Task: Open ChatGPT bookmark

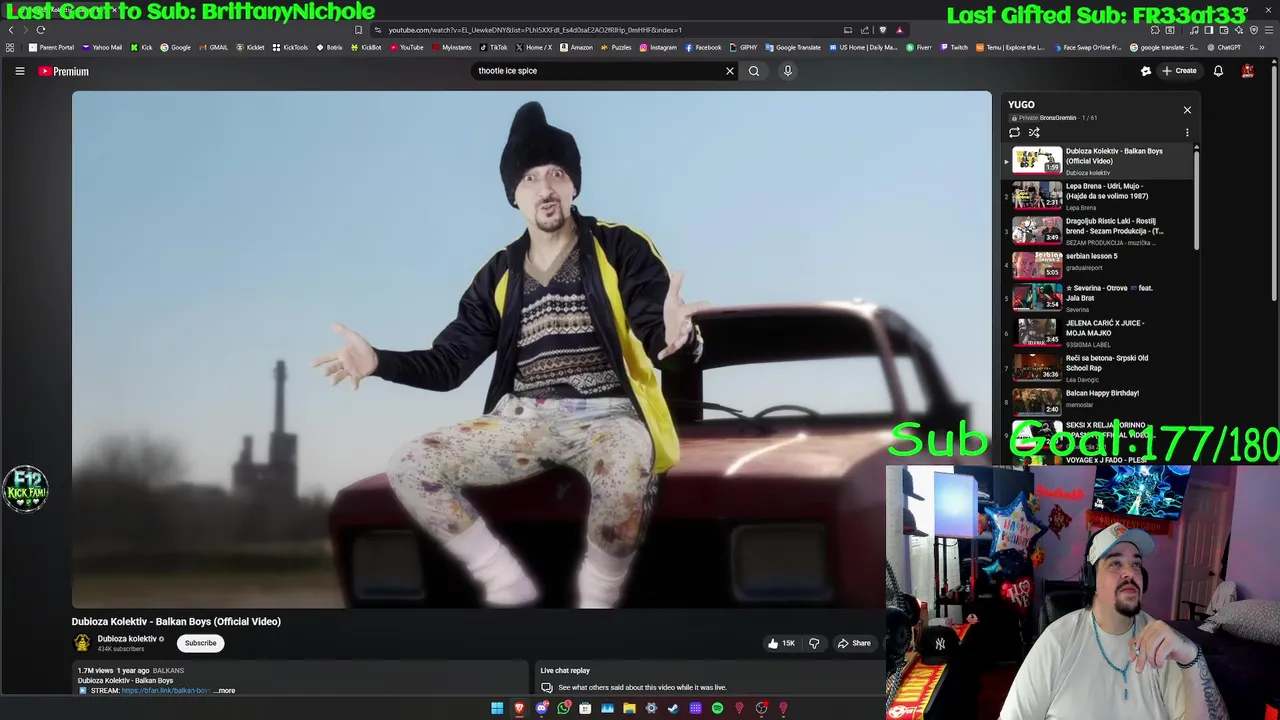Action: pos(1224,47)
